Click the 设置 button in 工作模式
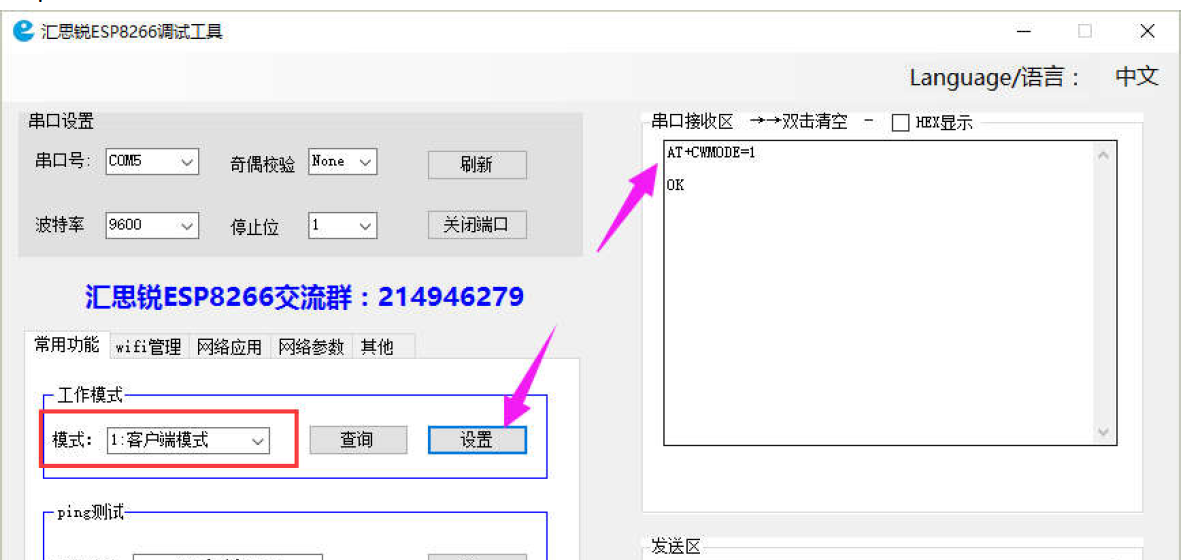 [x=477, y=440]
